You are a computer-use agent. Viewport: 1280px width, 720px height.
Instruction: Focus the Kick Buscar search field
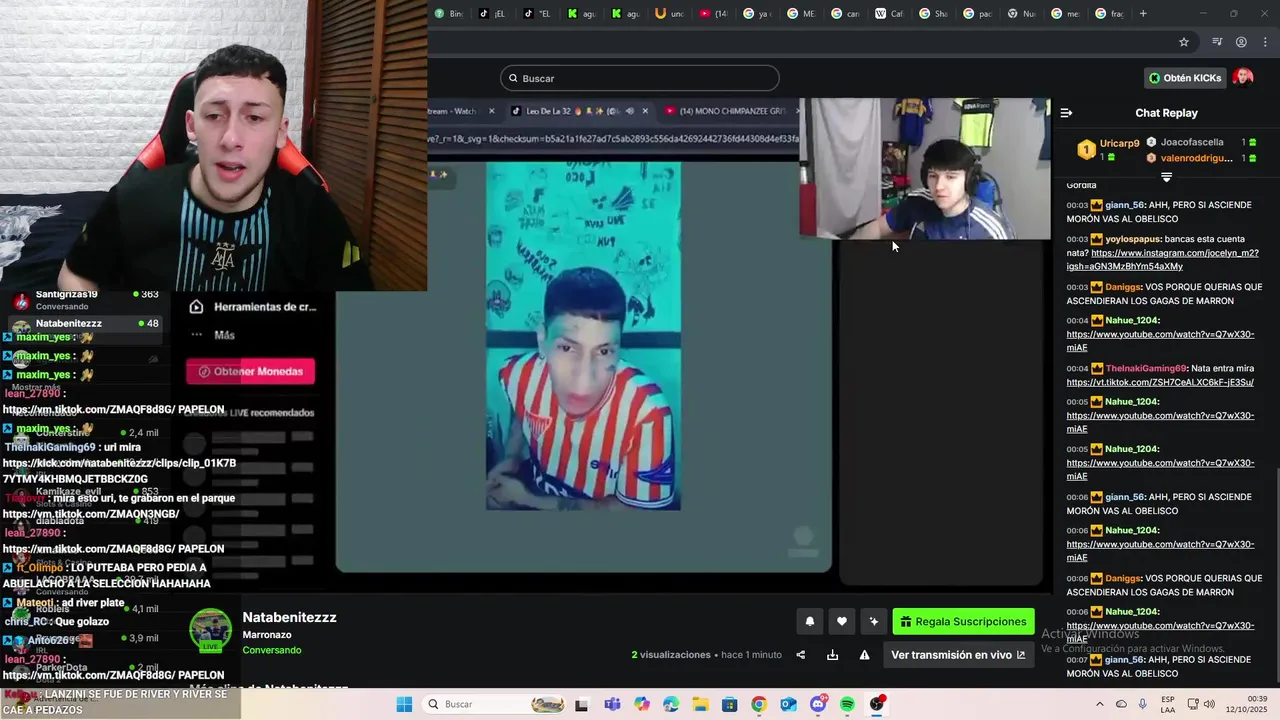point(640,78)
